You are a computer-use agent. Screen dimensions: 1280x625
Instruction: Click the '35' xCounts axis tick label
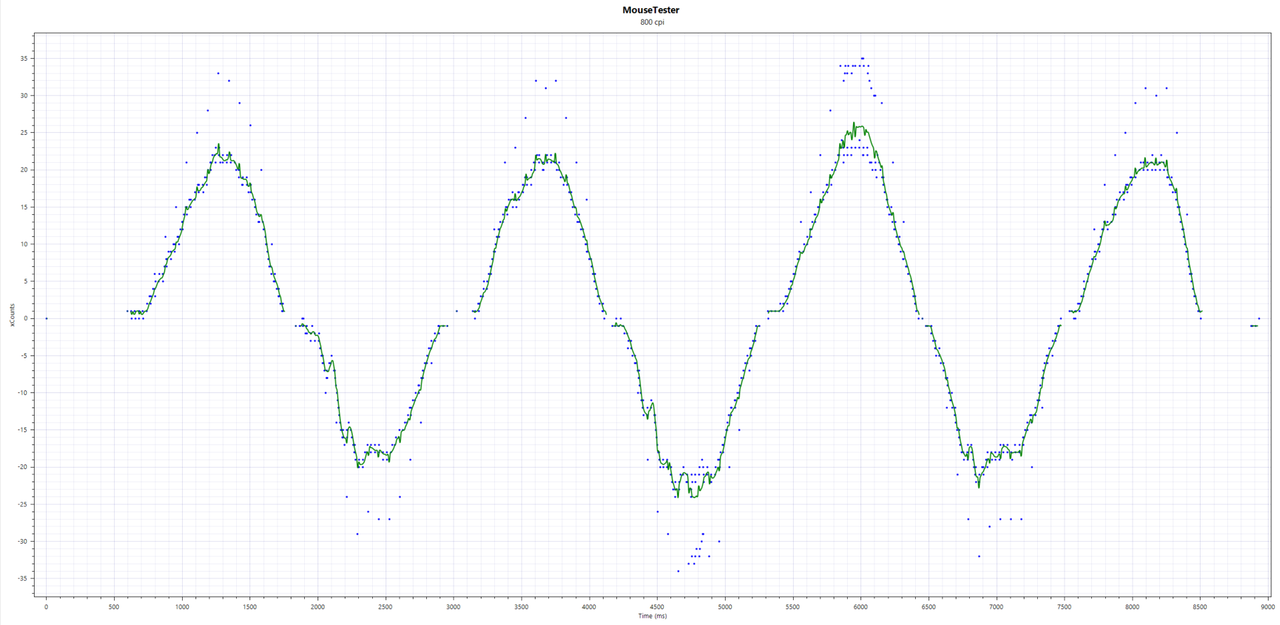22,58
